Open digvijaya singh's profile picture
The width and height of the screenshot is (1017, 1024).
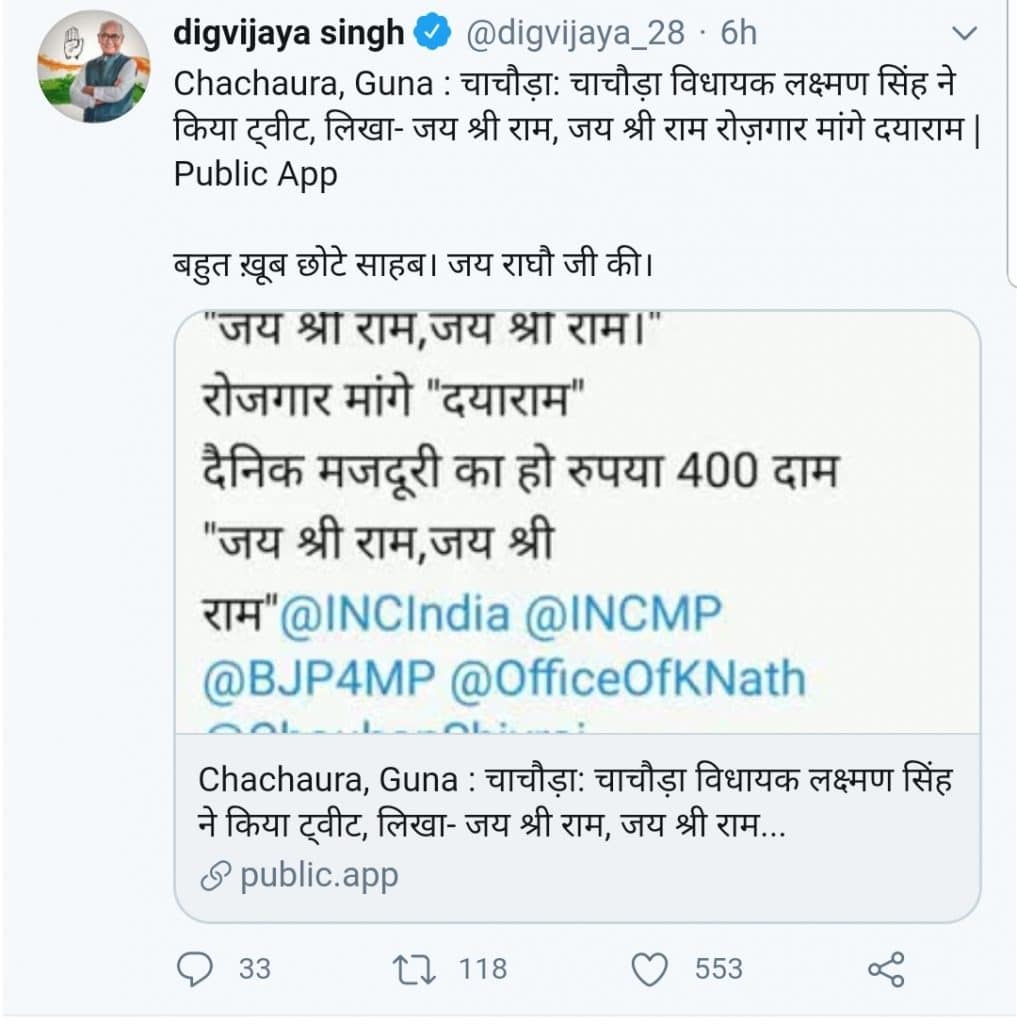coord(94,68)
